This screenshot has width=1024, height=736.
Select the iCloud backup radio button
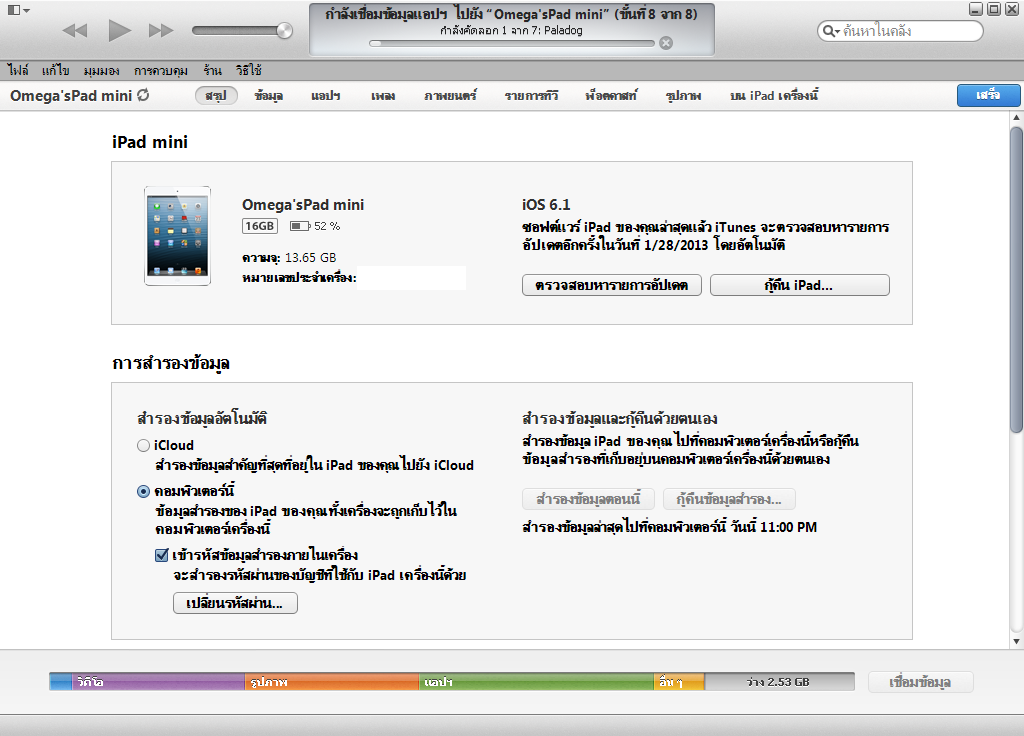(144, 445)
